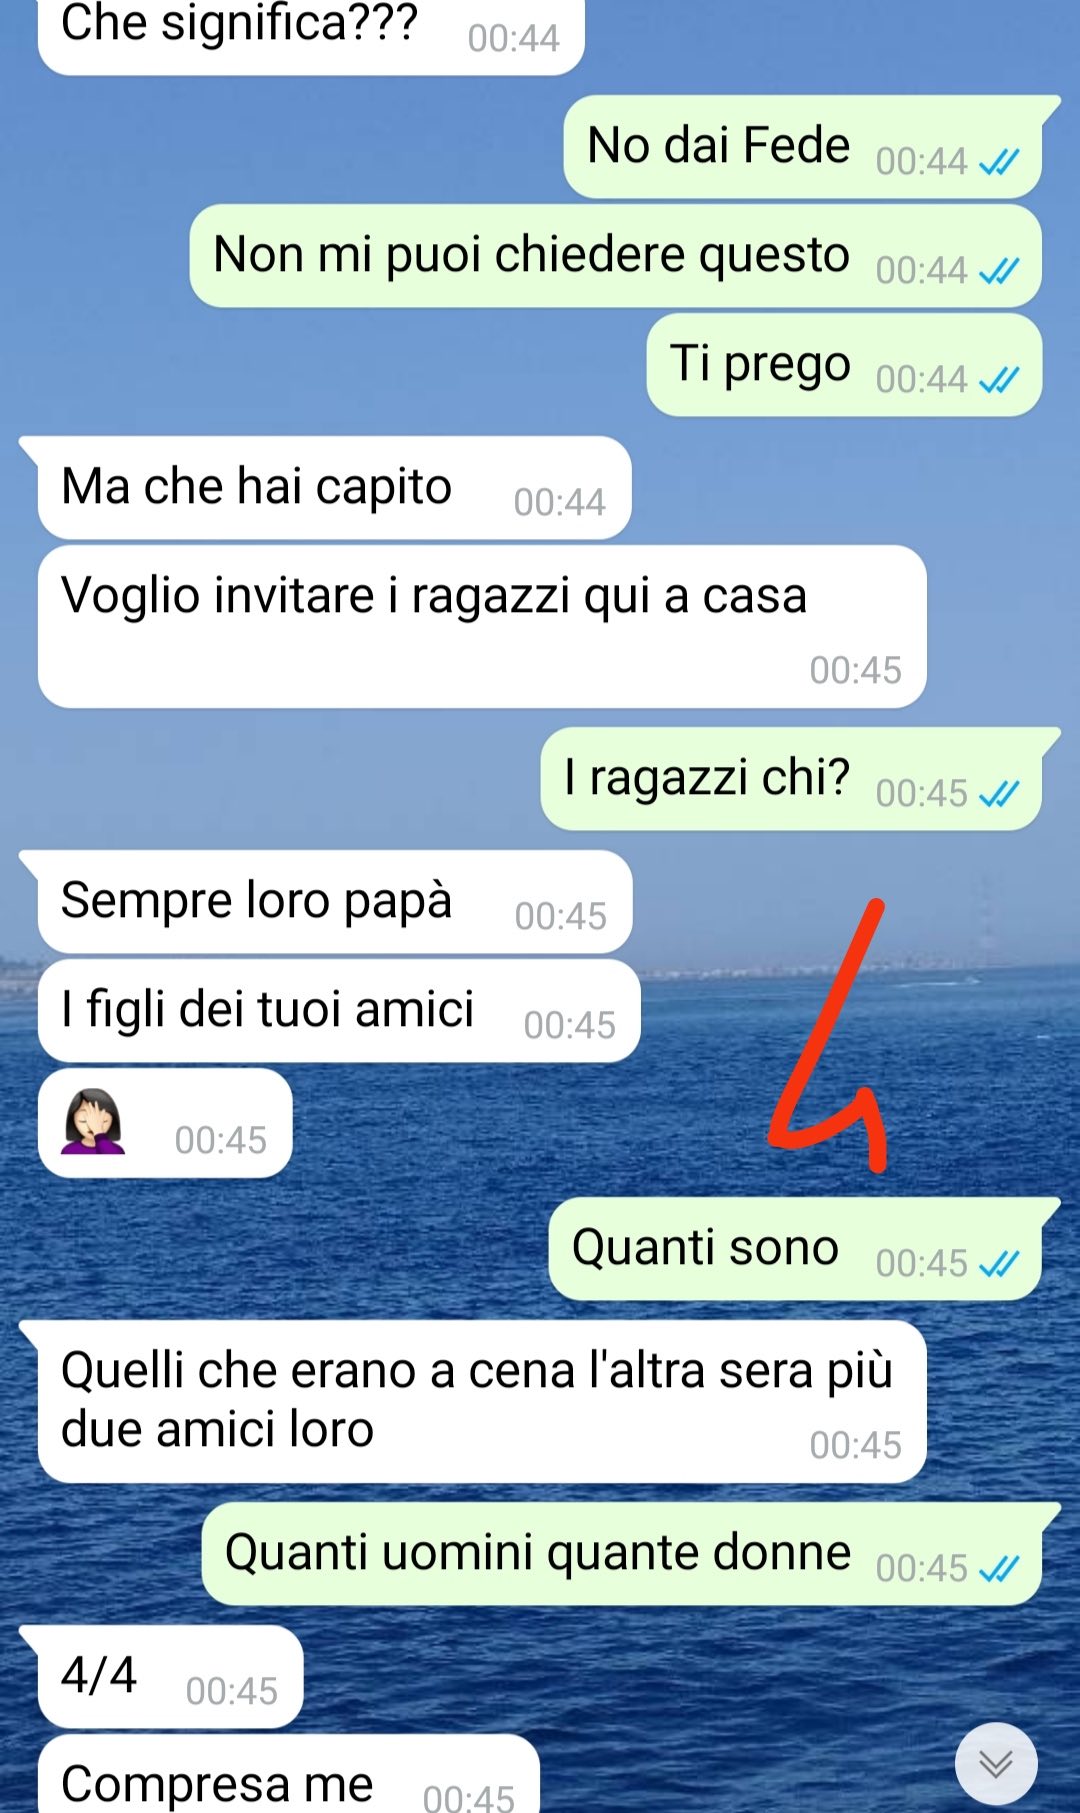This screenshot has height=1813, width=1080.
Task: Tap blue ticks on 'Quanti sono' message
Action: (x=999, y=1264)
